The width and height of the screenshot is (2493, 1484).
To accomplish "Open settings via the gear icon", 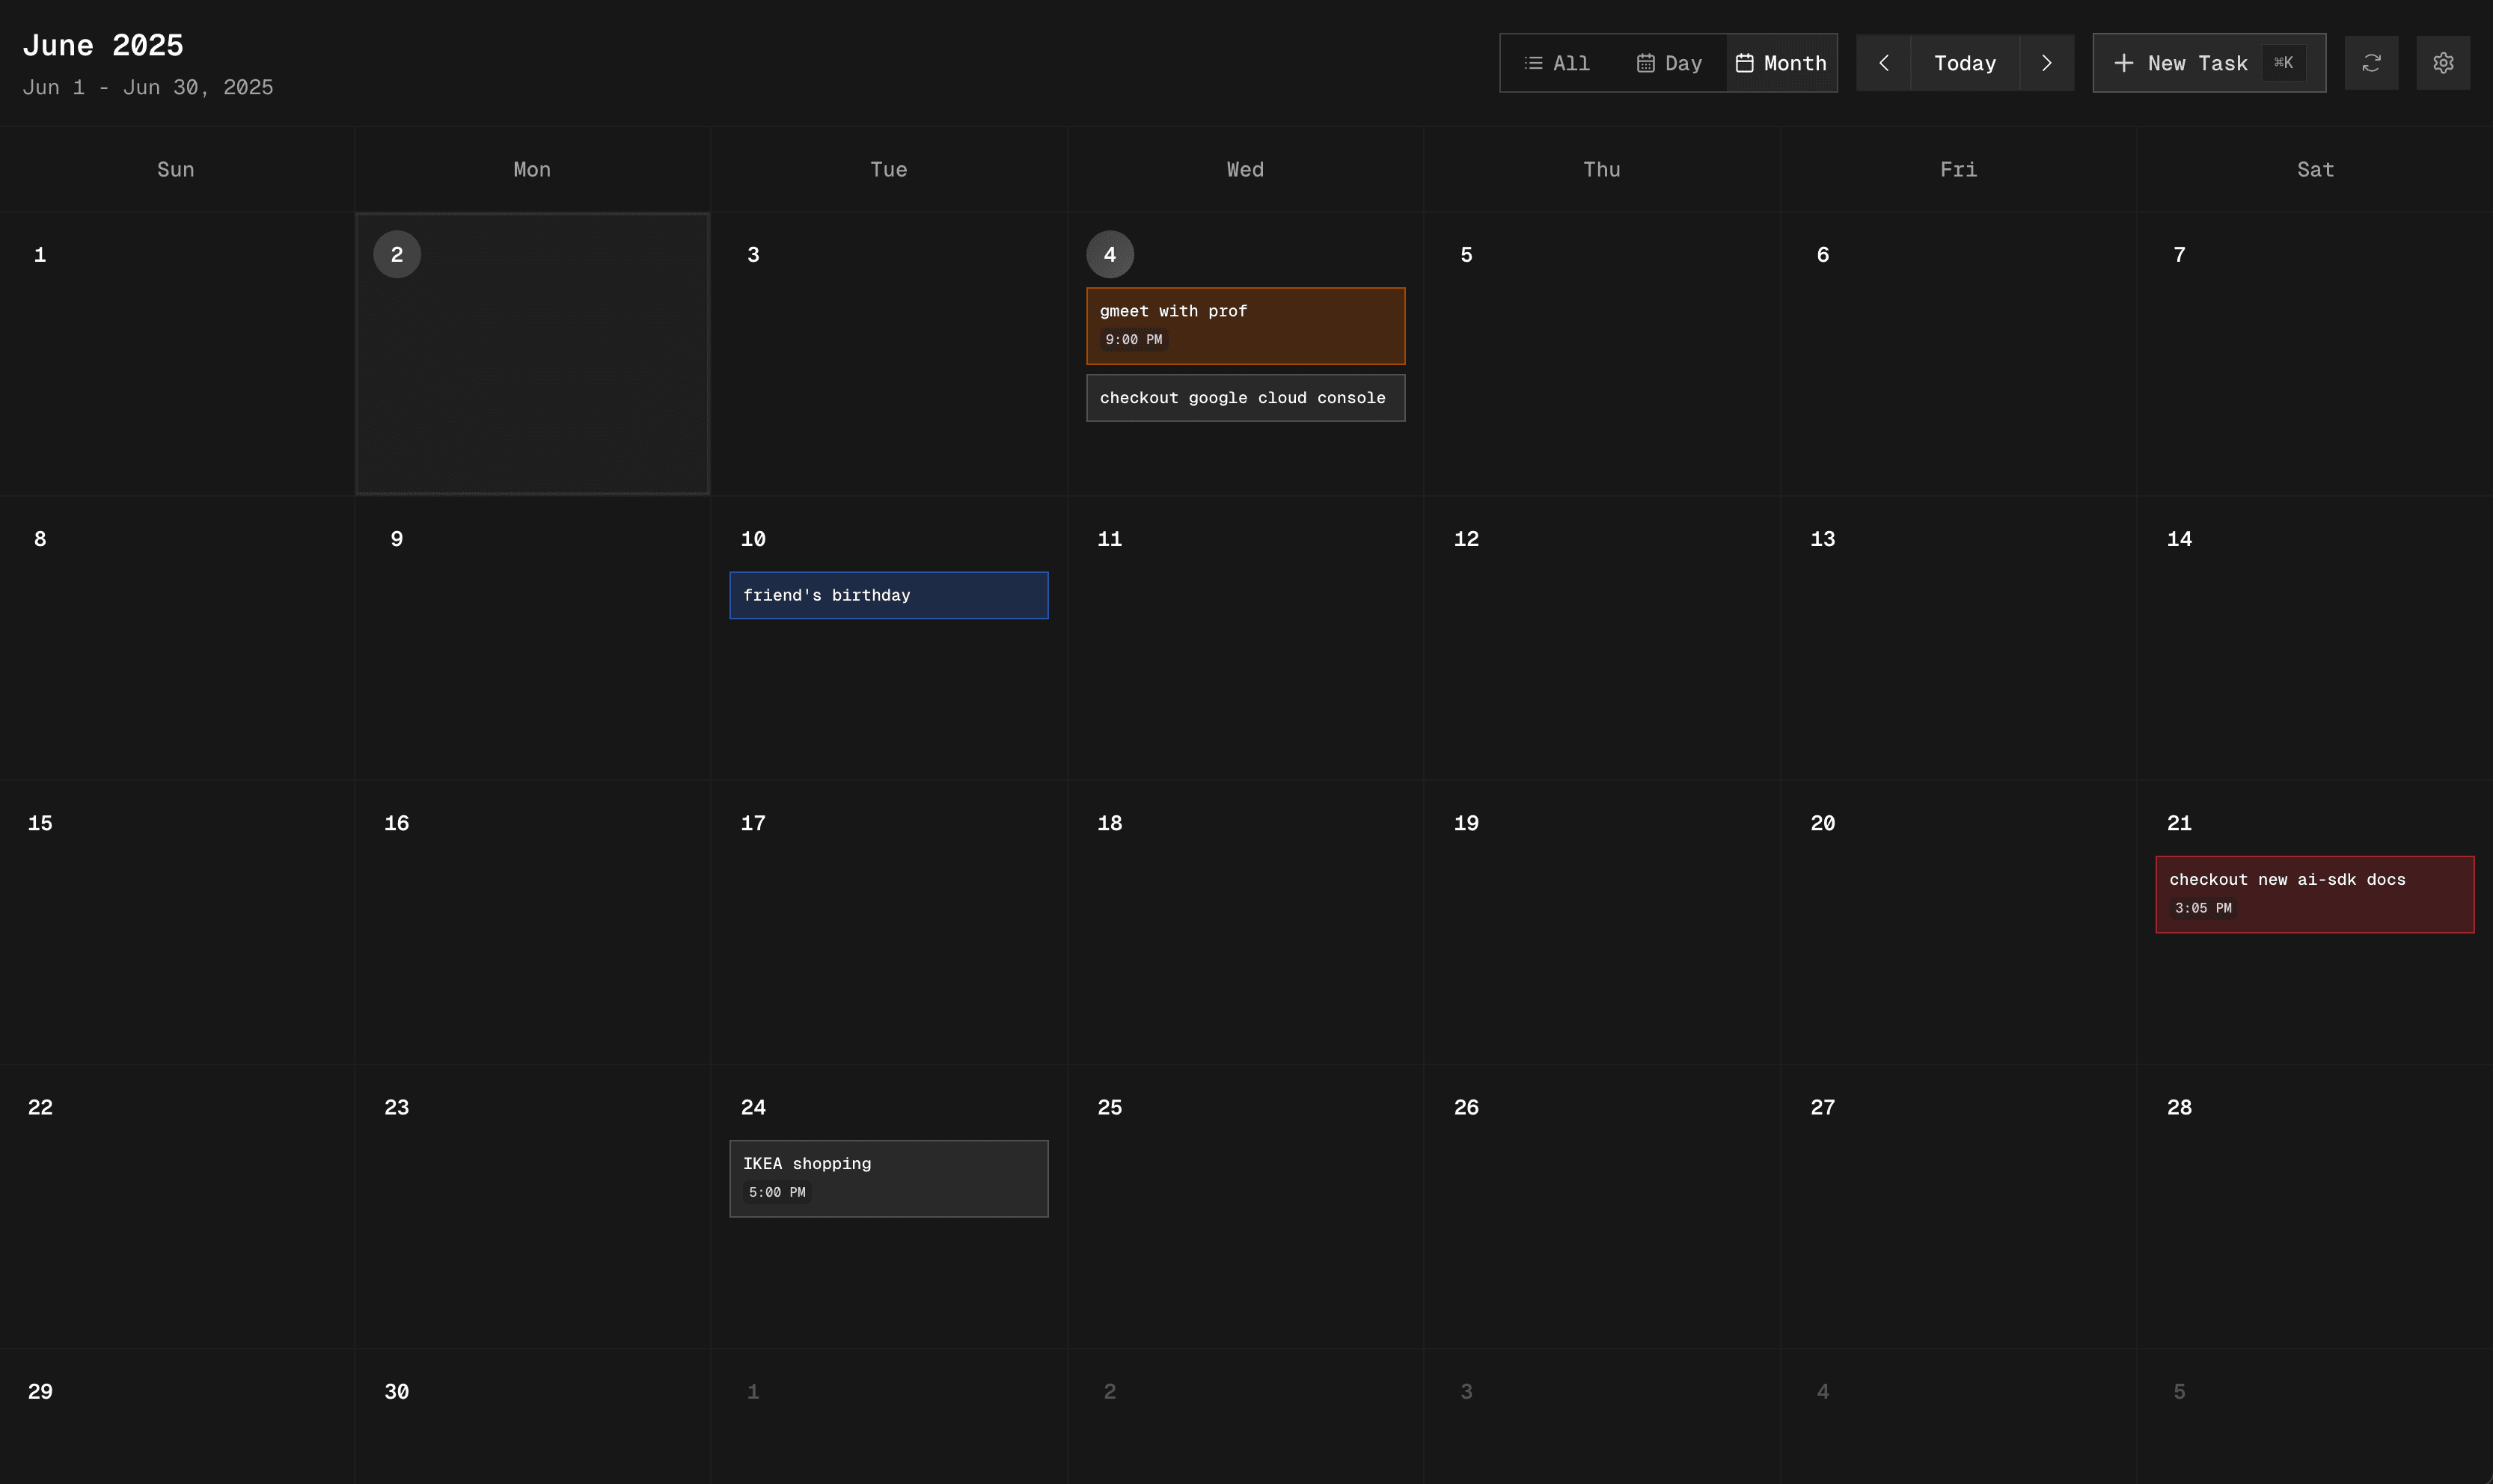I will click(2443, 63).
